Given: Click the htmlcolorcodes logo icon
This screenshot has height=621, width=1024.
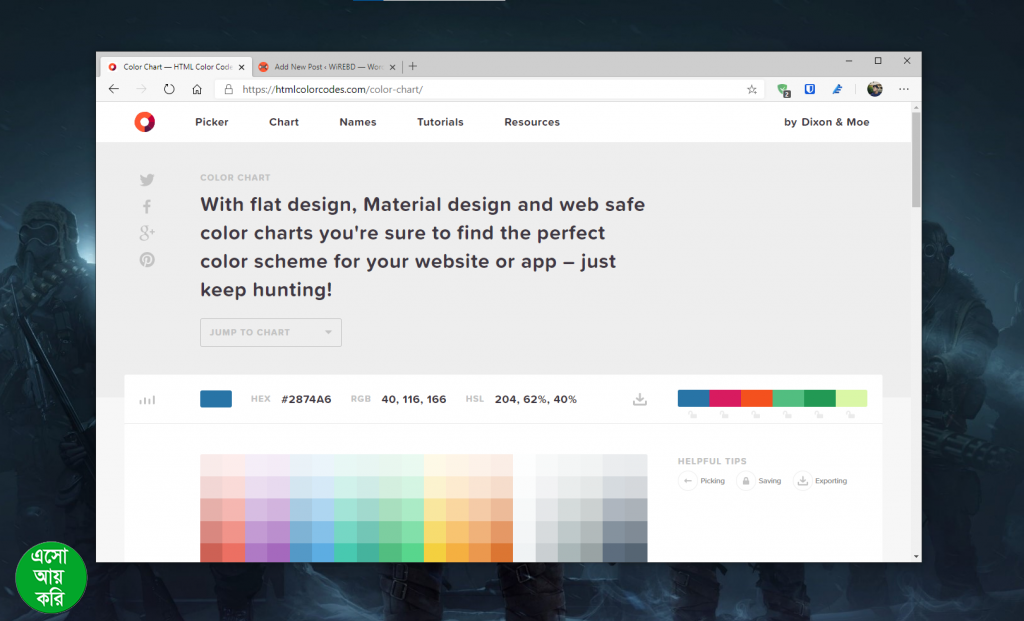Looking at the screenshot, I should tap(145, 122).
